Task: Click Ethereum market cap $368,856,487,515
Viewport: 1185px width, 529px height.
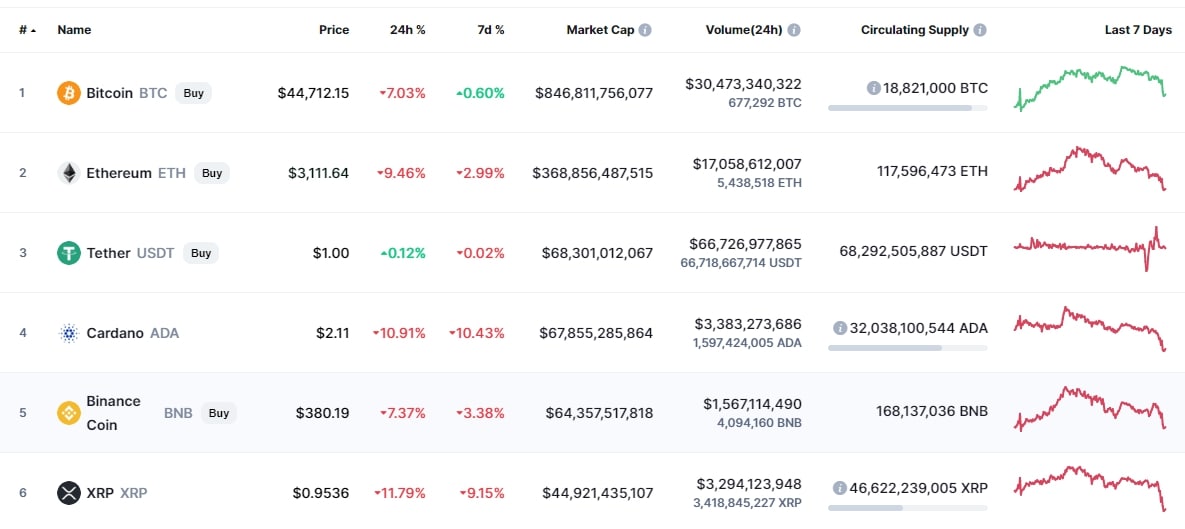Action: [x=592, y=173]
